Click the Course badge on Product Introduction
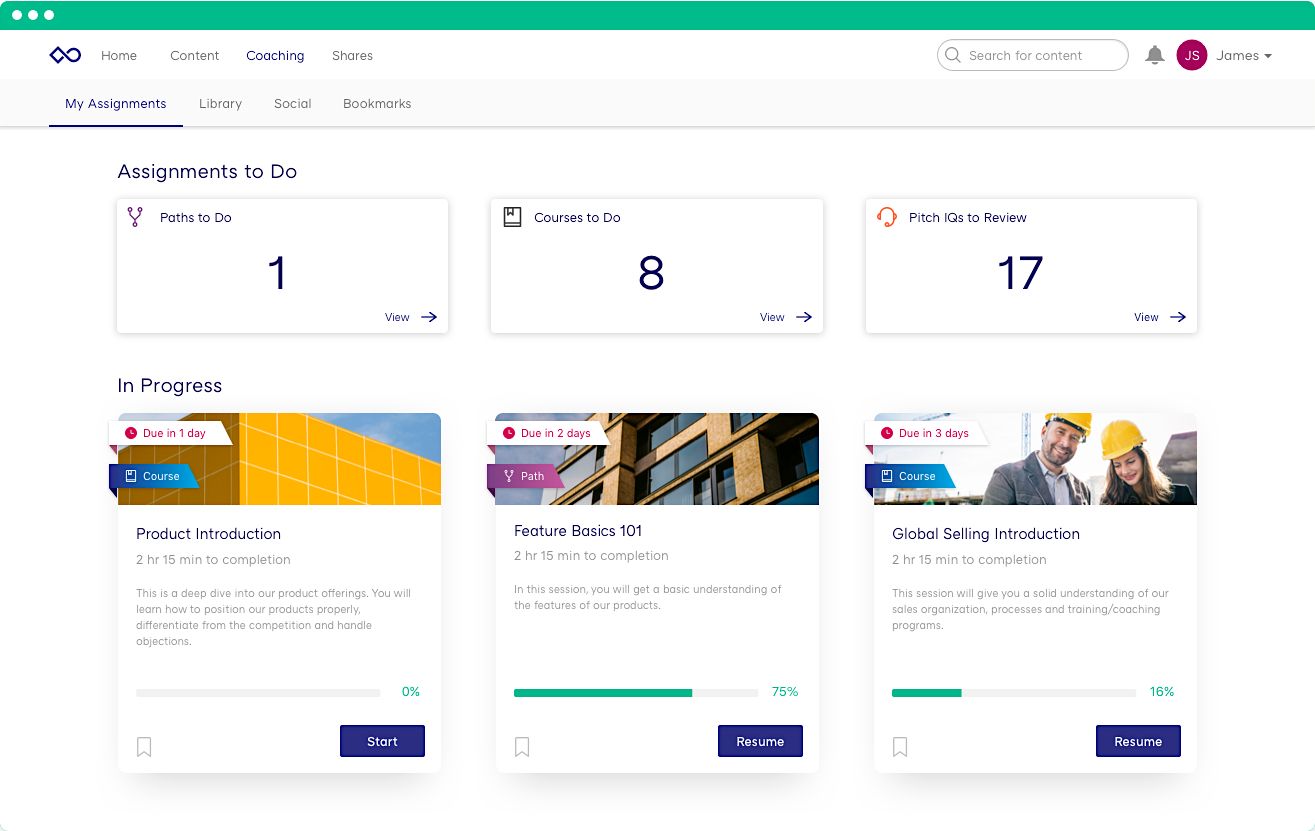The image size is (1315, 831). pos(154,476)
